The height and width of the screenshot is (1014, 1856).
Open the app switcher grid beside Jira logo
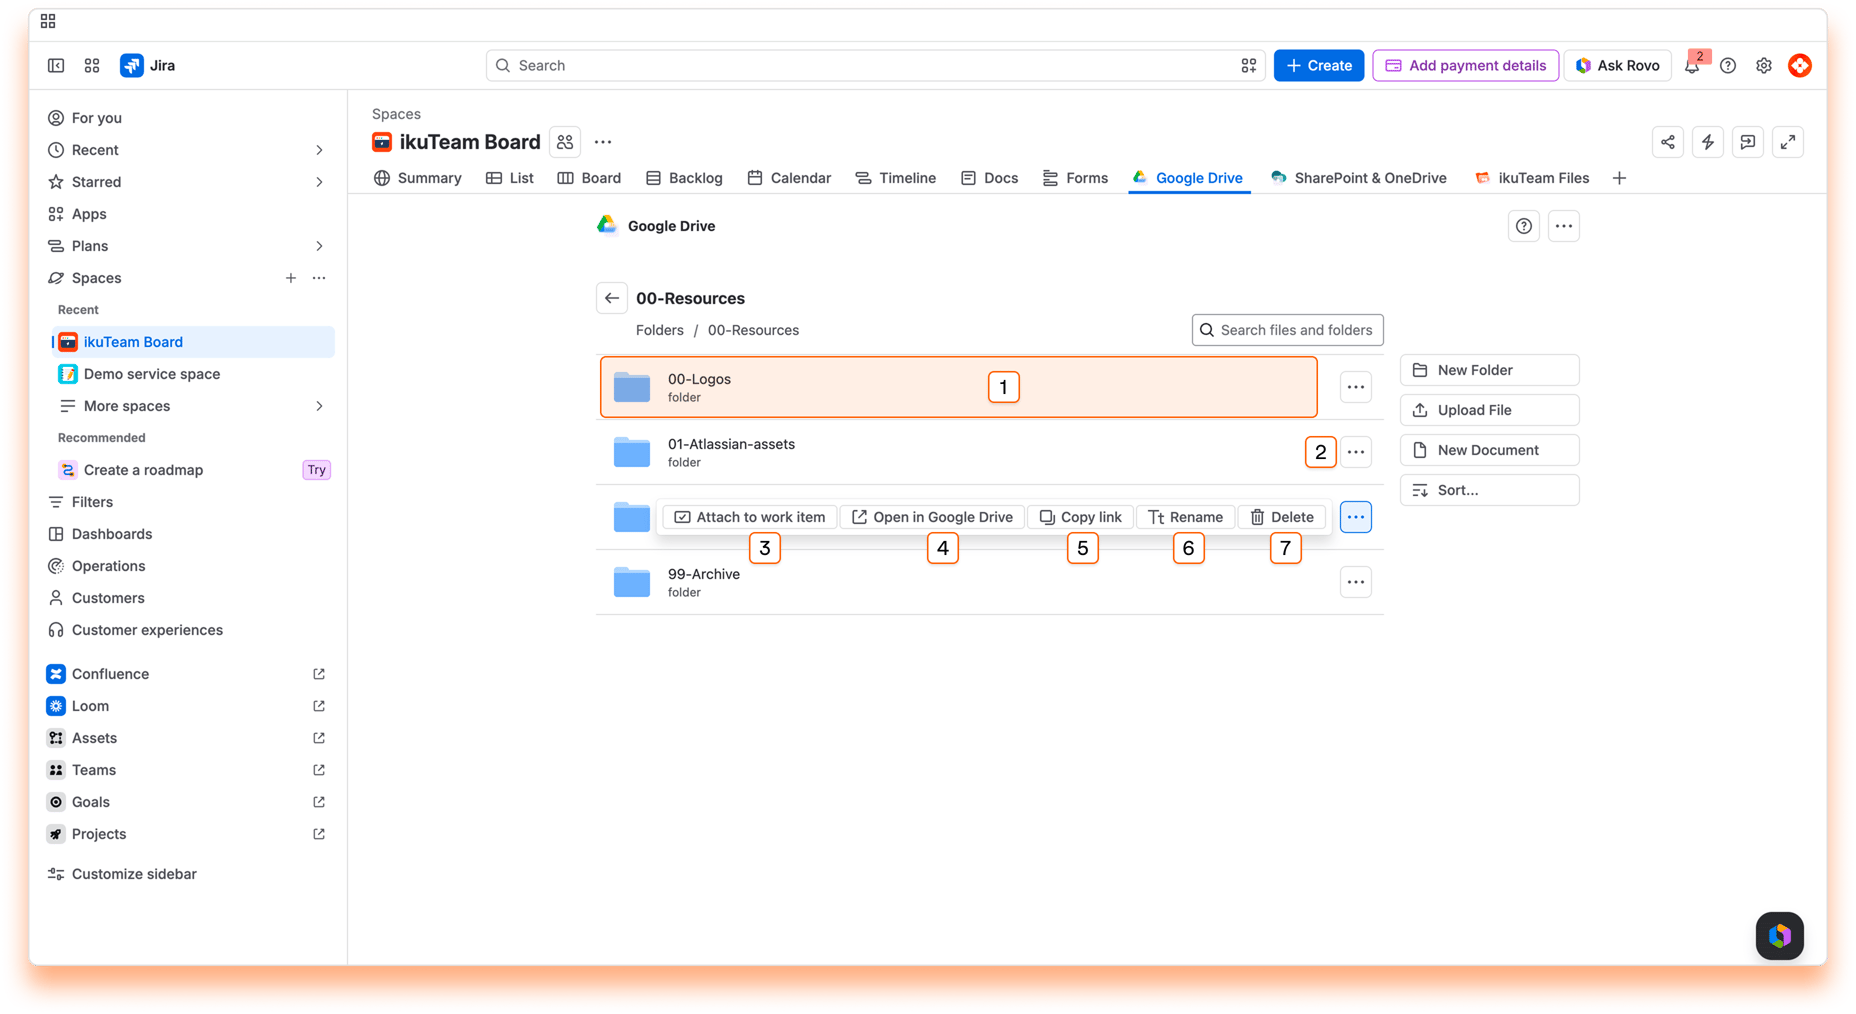92,65
